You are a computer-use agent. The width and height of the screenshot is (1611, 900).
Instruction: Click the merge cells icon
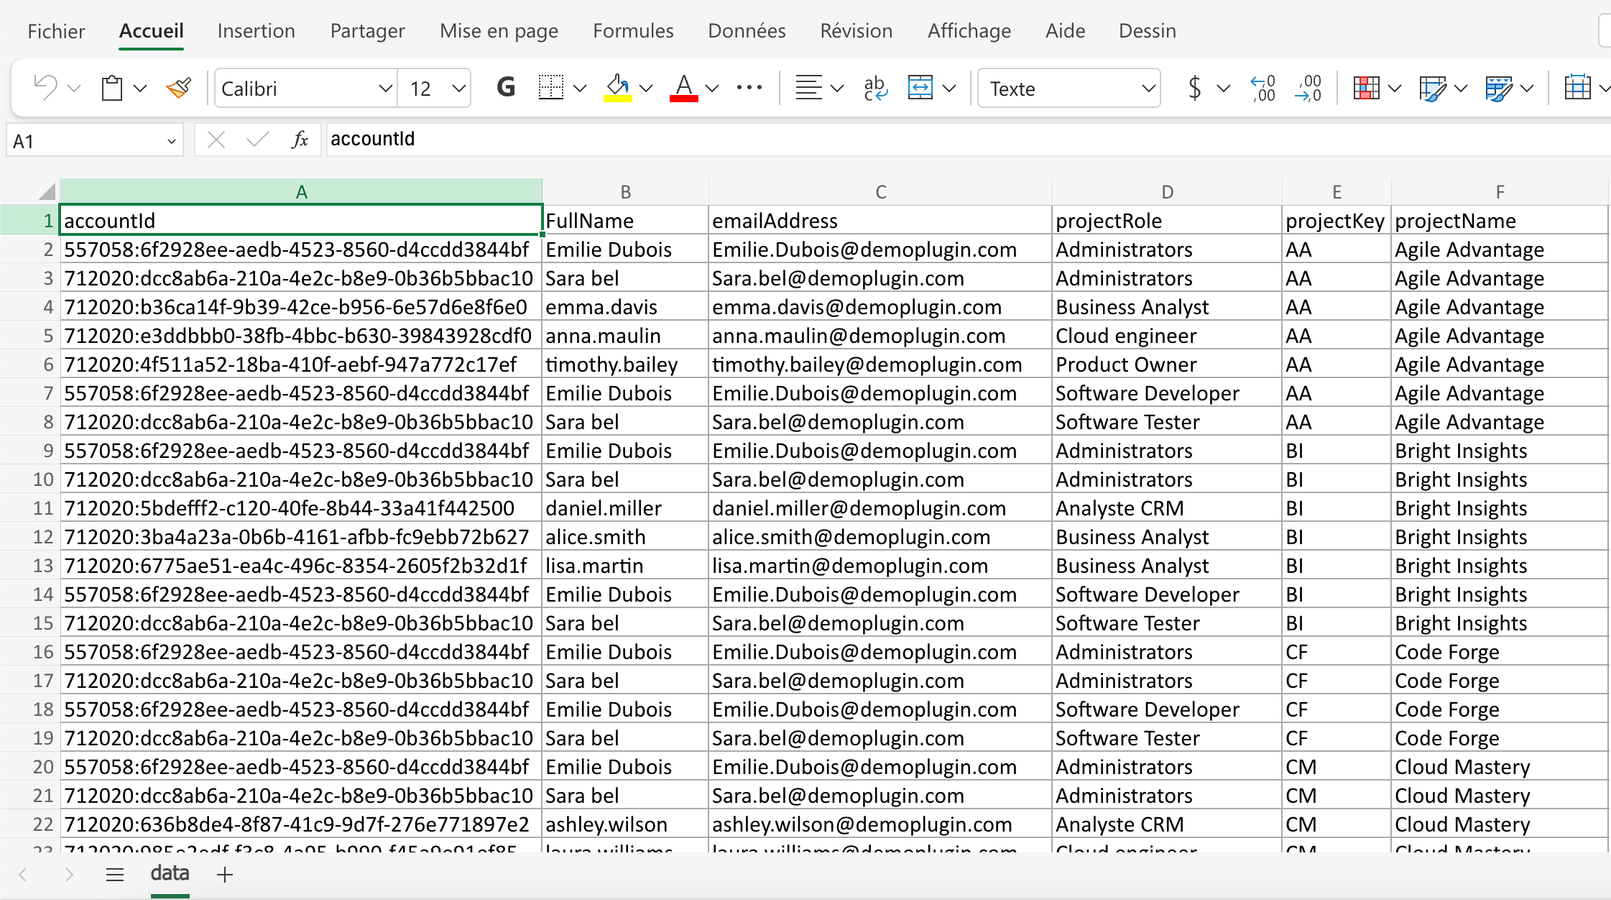pos(920,88)
